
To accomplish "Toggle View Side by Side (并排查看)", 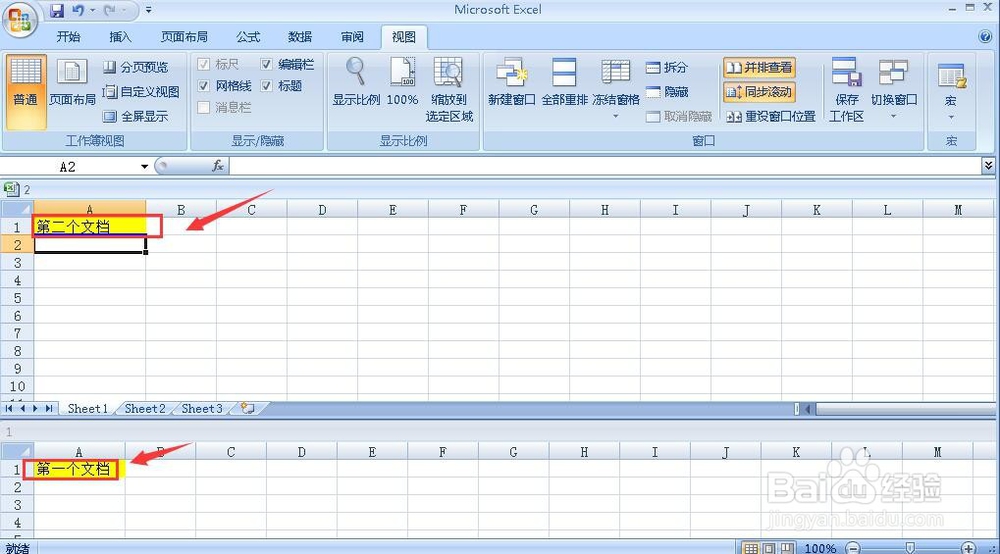I will [760, 67].
